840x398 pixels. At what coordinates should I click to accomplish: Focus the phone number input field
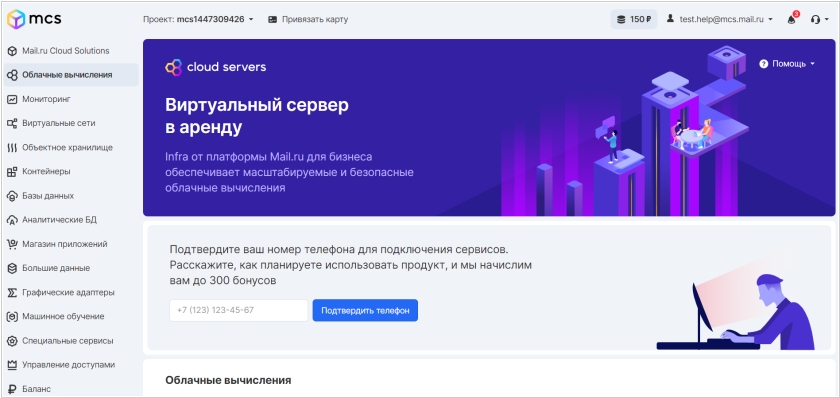tap(238, 310)
